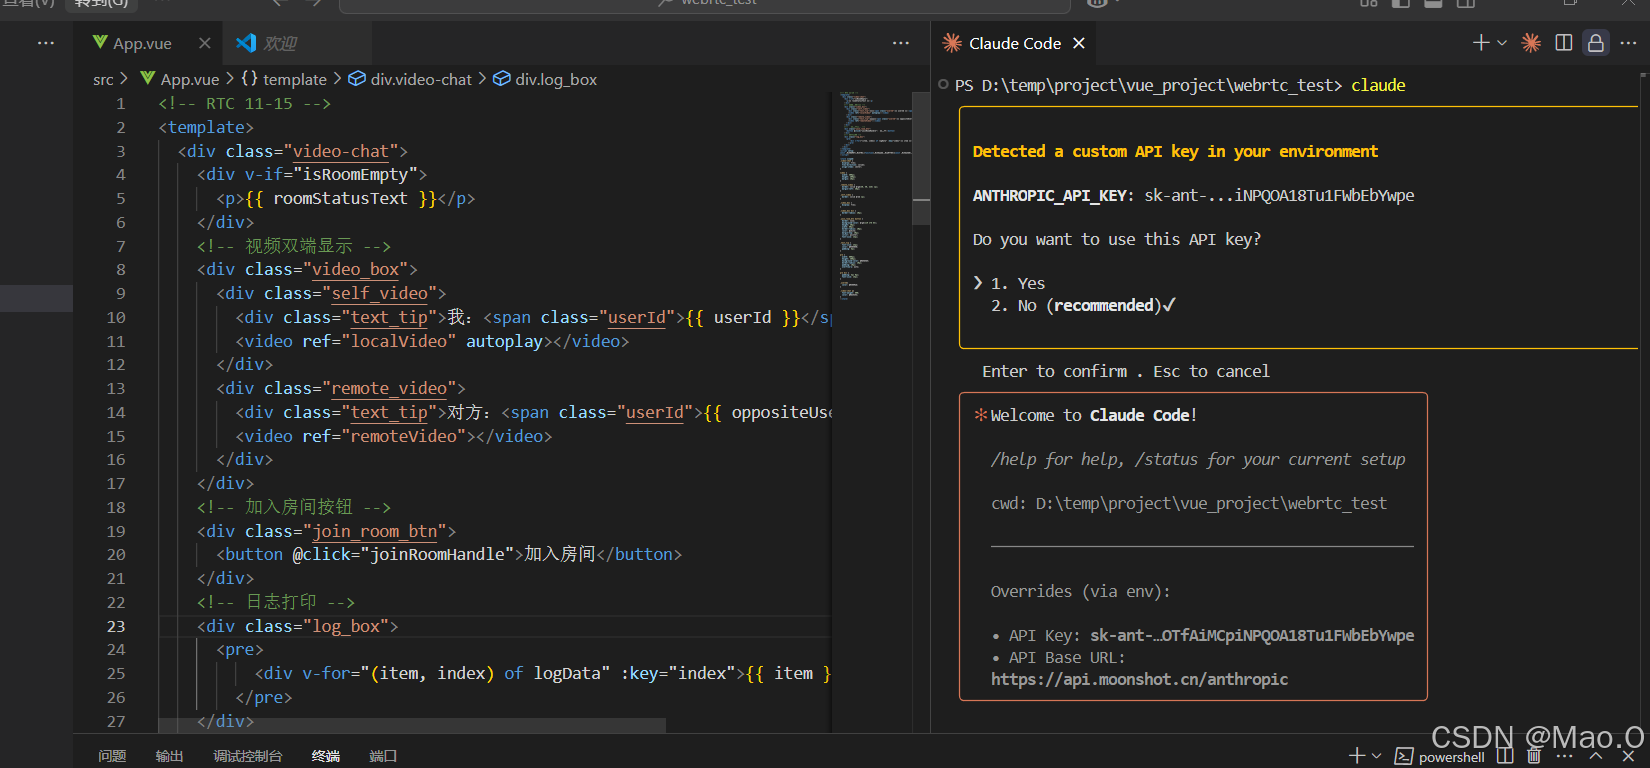Viewport: 1650px width, 768px height.
Task: Split the Claude Code editor right
Action: click(1564, 43)
